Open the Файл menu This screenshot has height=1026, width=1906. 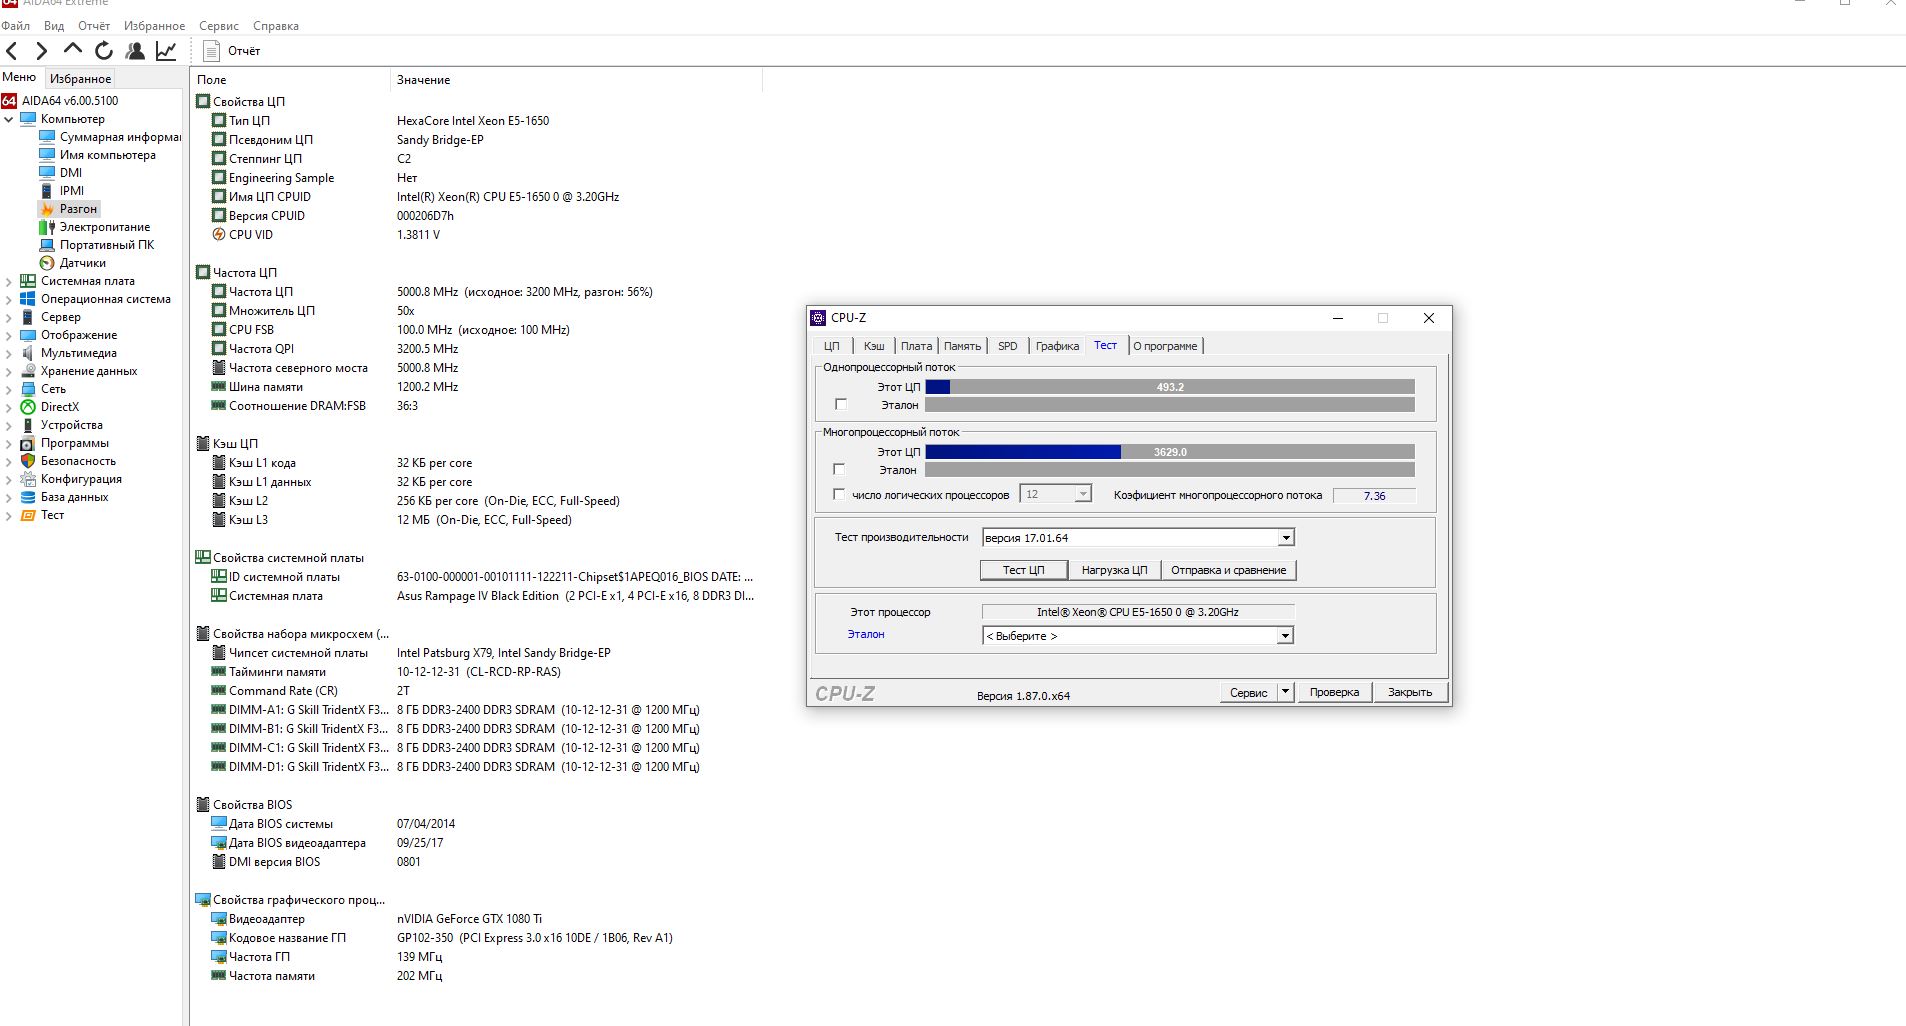(x=16, y=26)
